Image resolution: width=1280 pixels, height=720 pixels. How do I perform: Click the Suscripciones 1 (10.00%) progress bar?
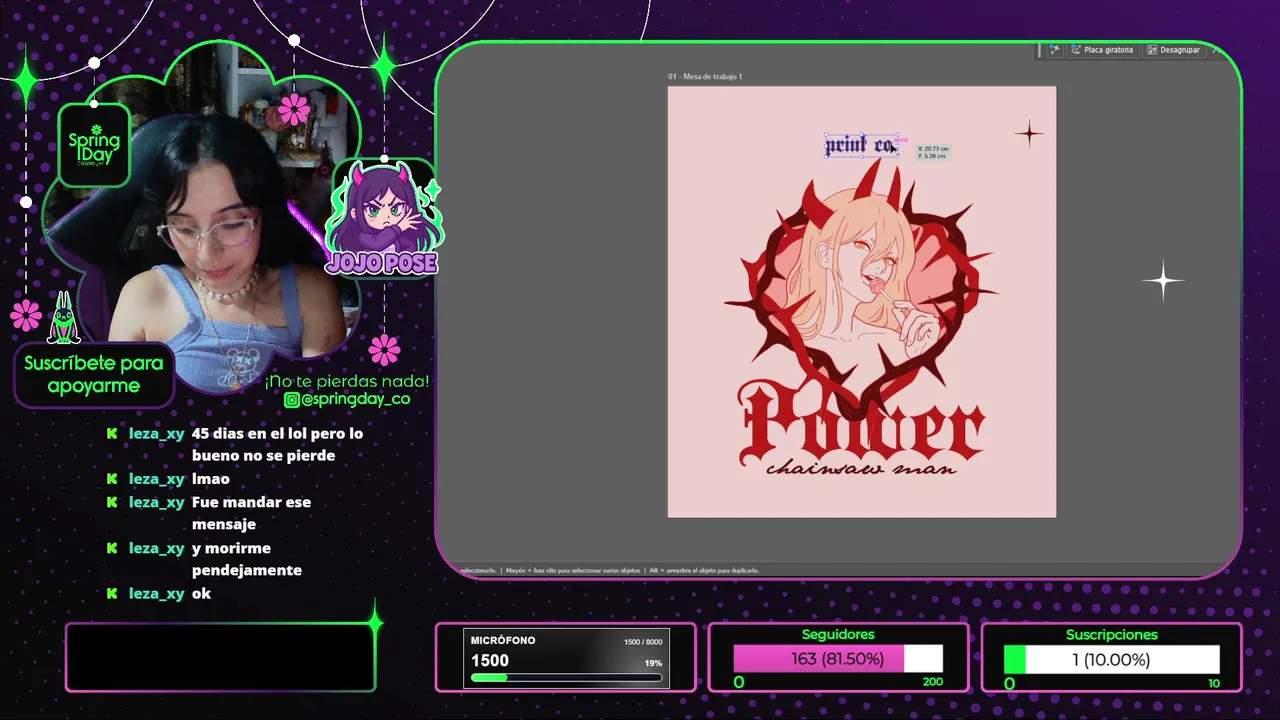[1112, 659]
